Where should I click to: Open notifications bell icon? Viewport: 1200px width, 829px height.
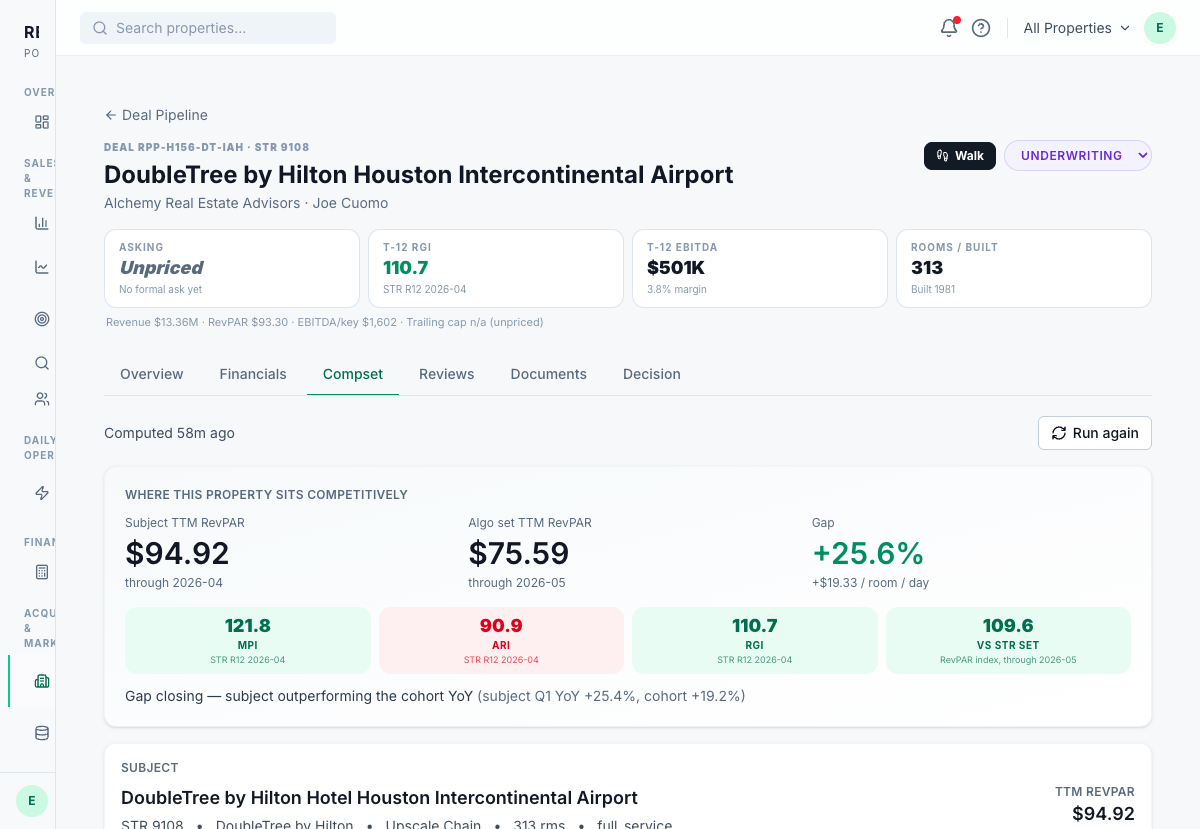[x=949, y=28]
